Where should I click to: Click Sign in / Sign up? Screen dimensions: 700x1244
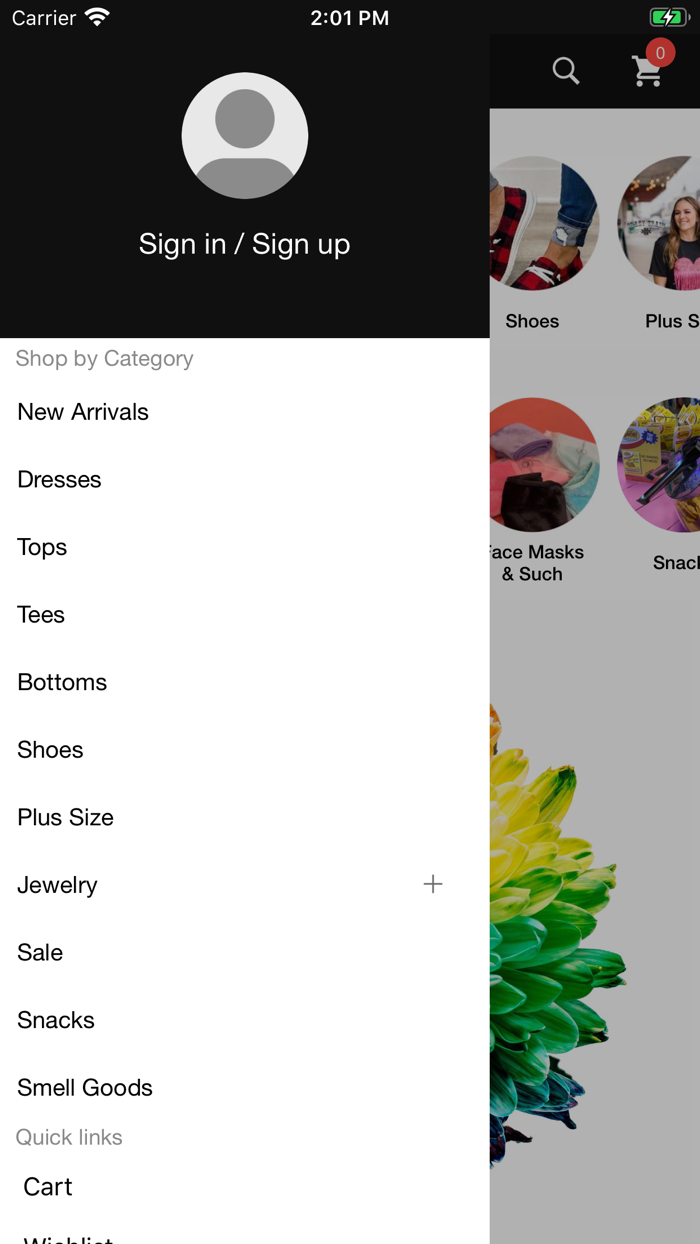click(x=245, y=244)
